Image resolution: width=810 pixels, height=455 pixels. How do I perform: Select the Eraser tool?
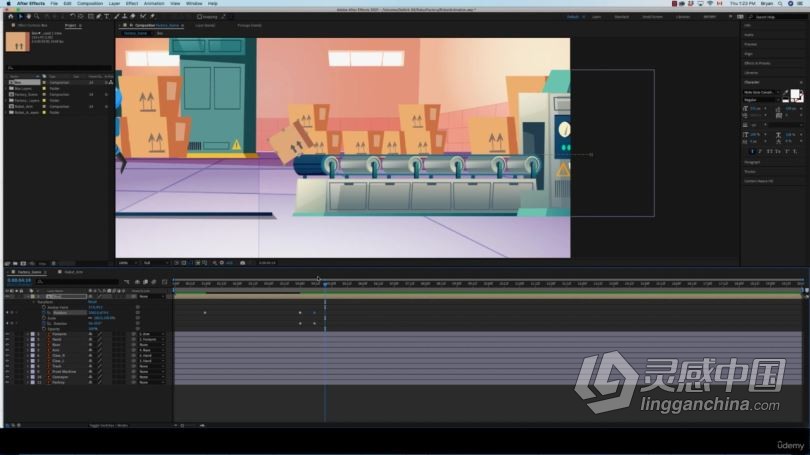[133, 17]
